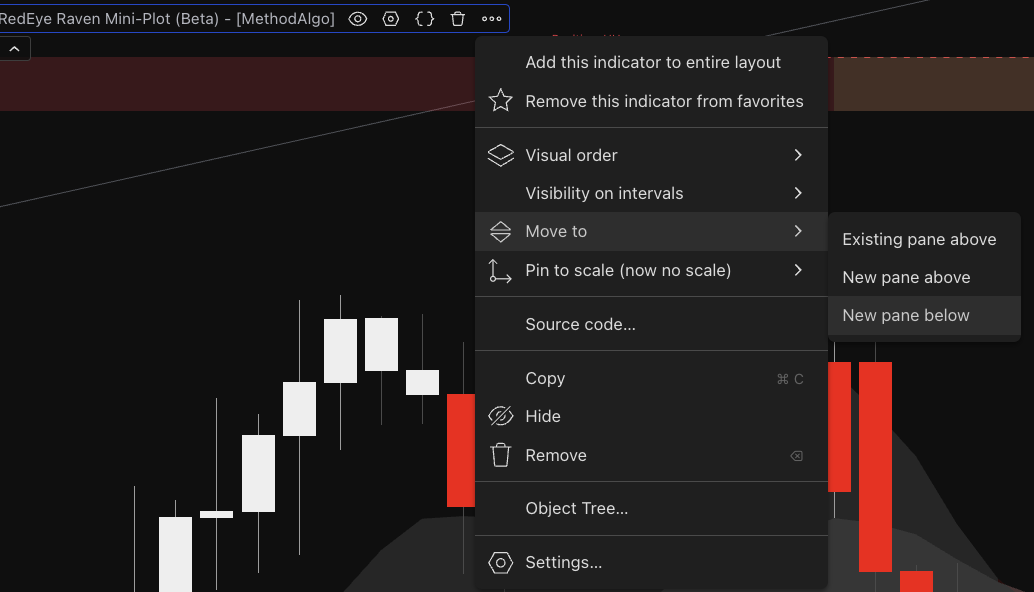The image size is (1034, 592).
Task: Delete indicator using legend trash icon
Action: (x=458, y=19)
